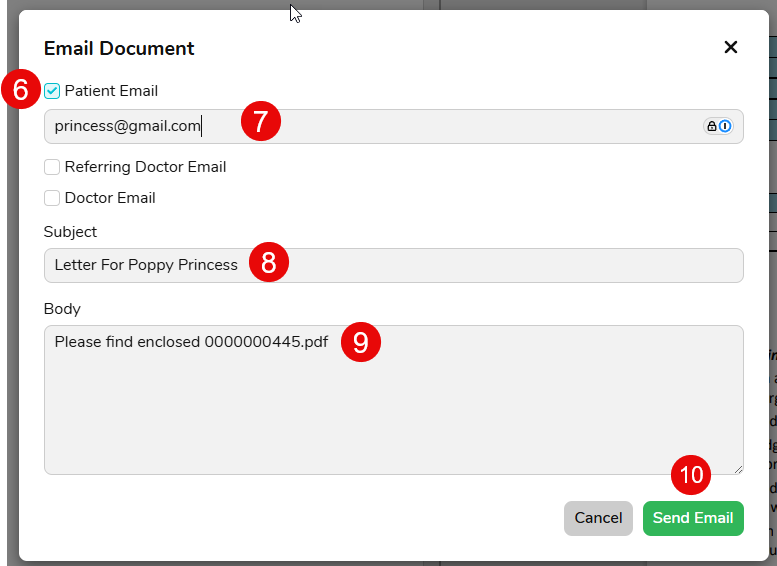This screenshot has height=566, width=777.
Task: Cancel the email document dialog
Action: (x=598, y=518)
